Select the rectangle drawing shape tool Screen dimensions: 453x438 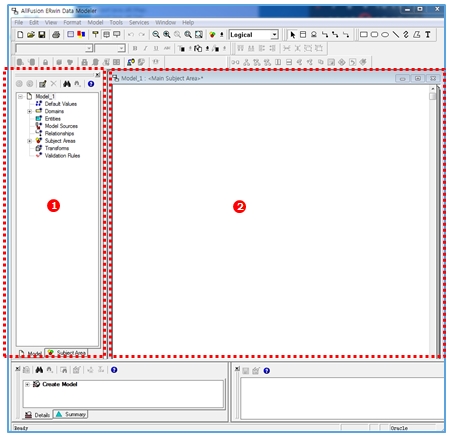pos(364,35)
